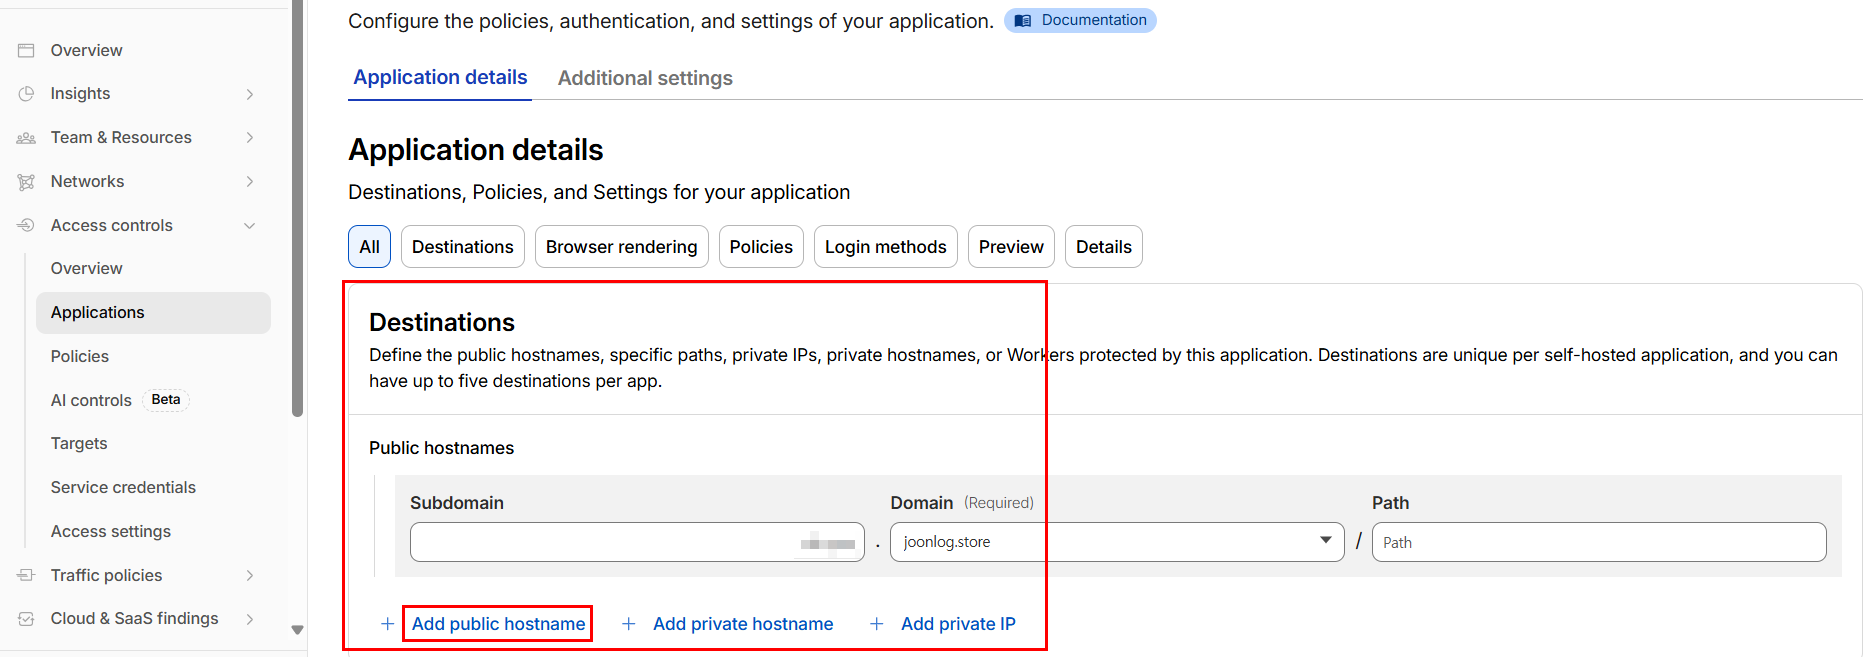Expand the Cloud & SaaS findings chevron

coord(250,619)
